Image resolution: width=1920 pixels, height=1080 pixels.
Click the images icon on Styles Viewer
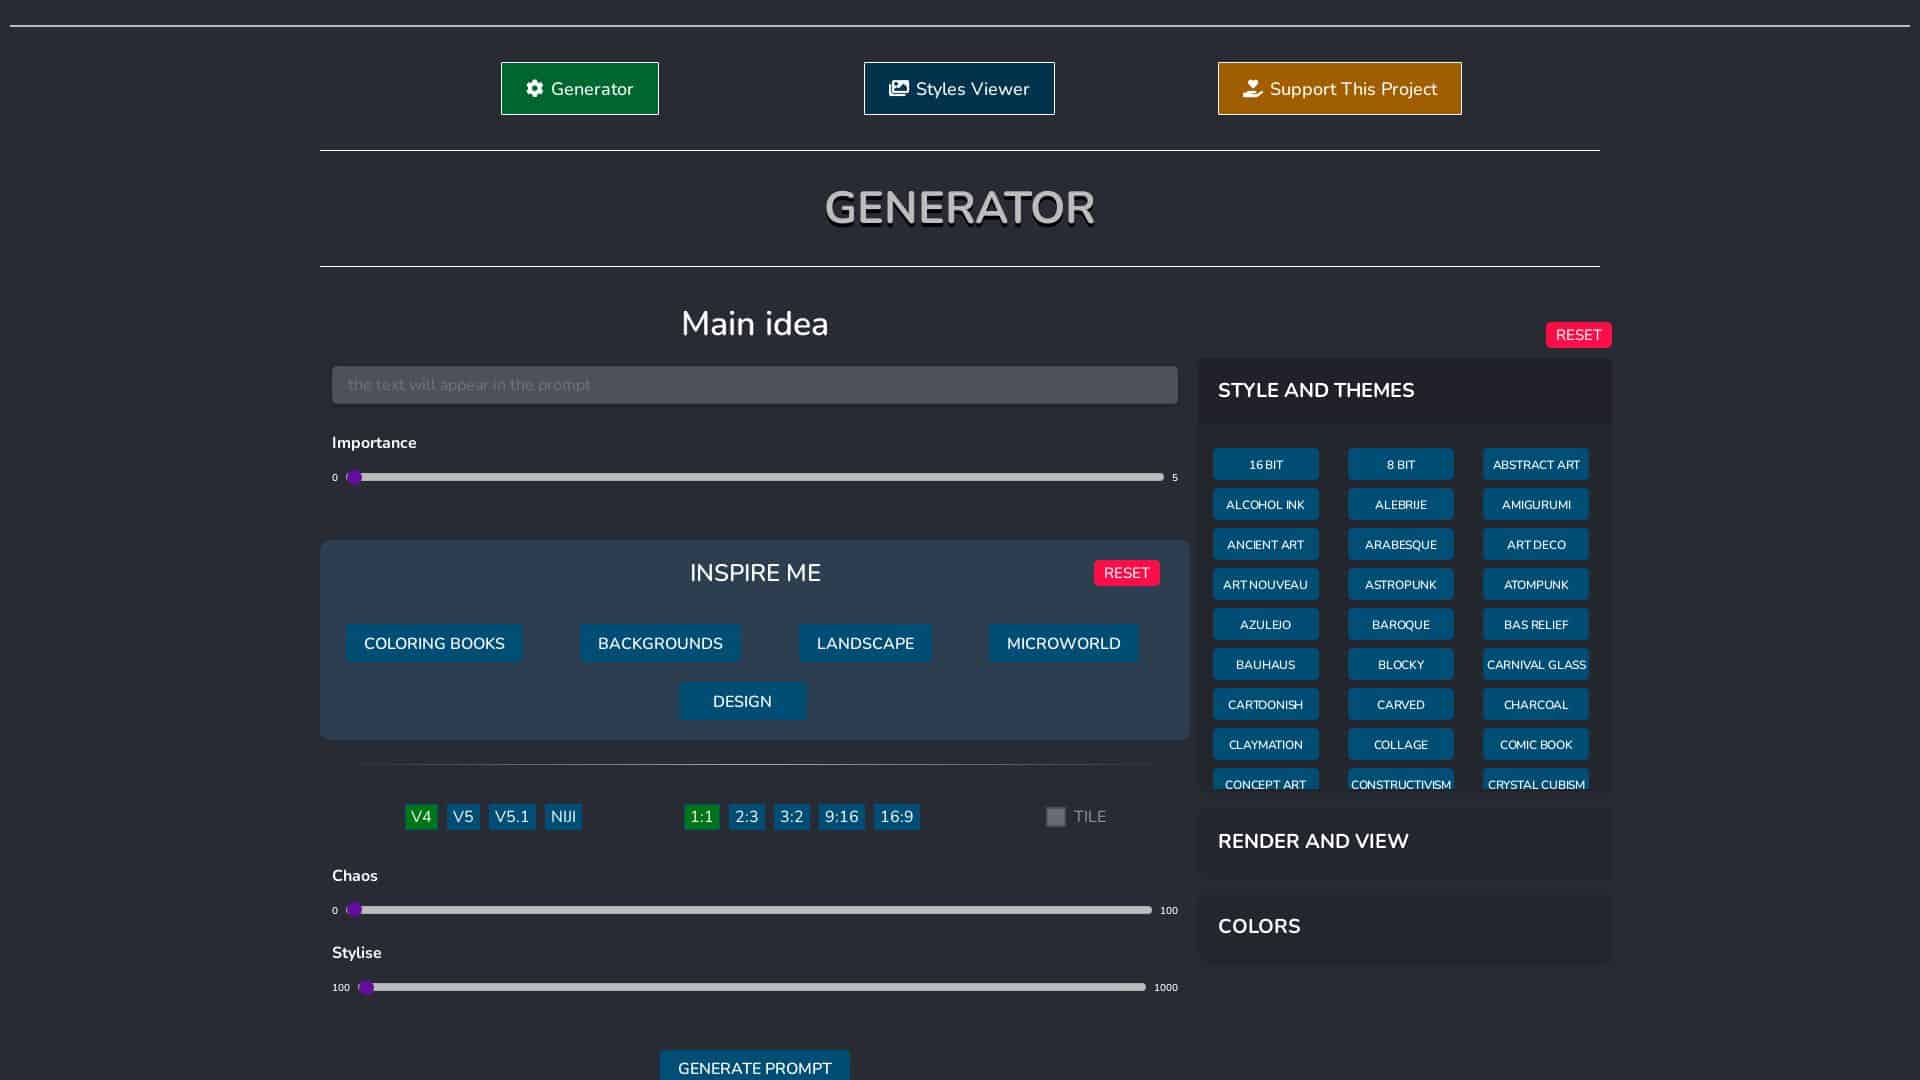tap(898, 89)
